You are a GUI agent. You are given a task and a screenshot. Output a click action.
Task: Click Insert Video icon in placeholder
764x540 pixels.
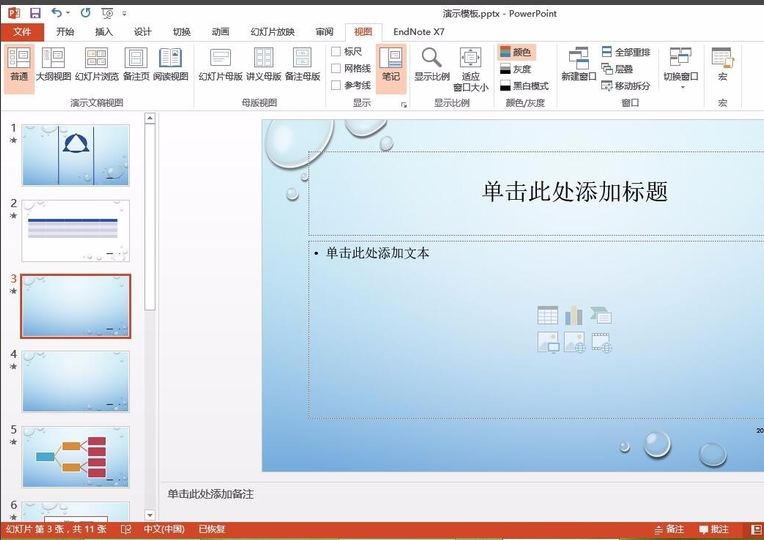(x=602, y=342)
